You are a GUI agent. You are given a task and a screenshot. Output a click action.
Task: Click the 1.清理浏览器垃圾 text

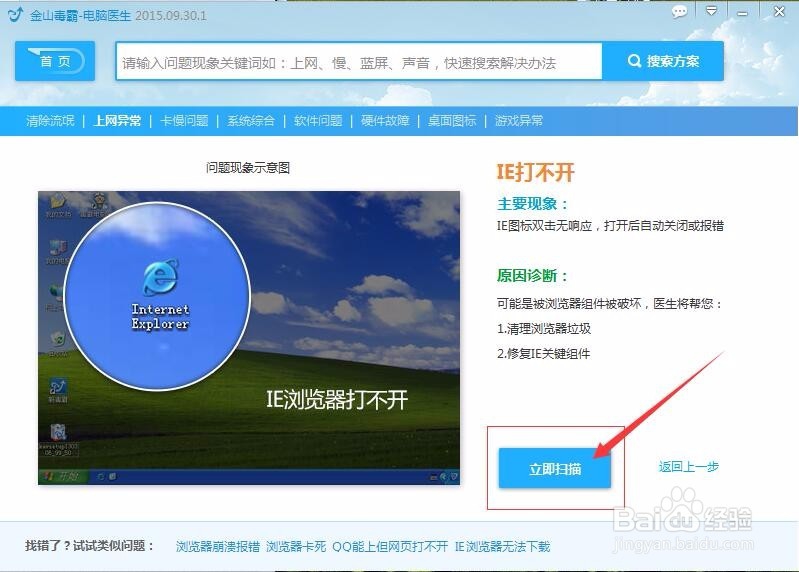click(544, 329)
